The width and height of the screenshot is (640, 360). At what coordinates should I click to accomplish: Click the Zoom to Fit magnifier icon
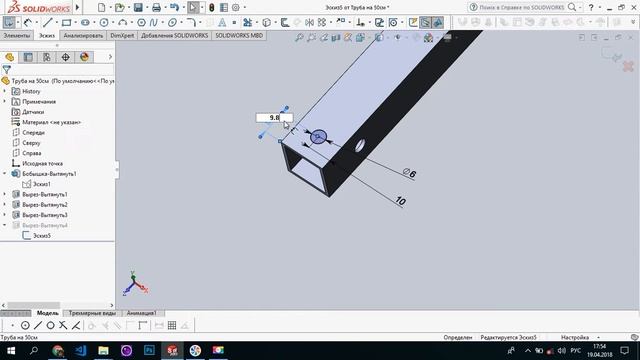click(299, 38)
